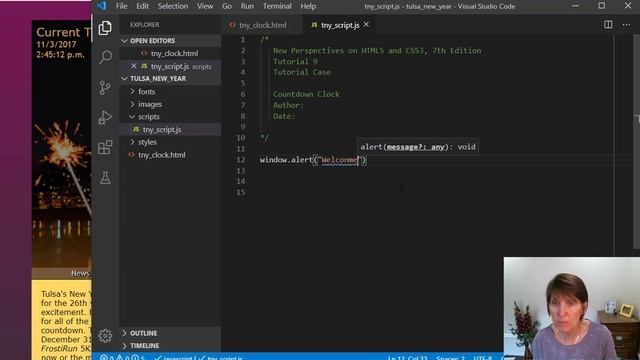Click the HTML icon of tny_clock.html in the project root
The height and width of the screenshot is (360, 640).
(131, 155)
